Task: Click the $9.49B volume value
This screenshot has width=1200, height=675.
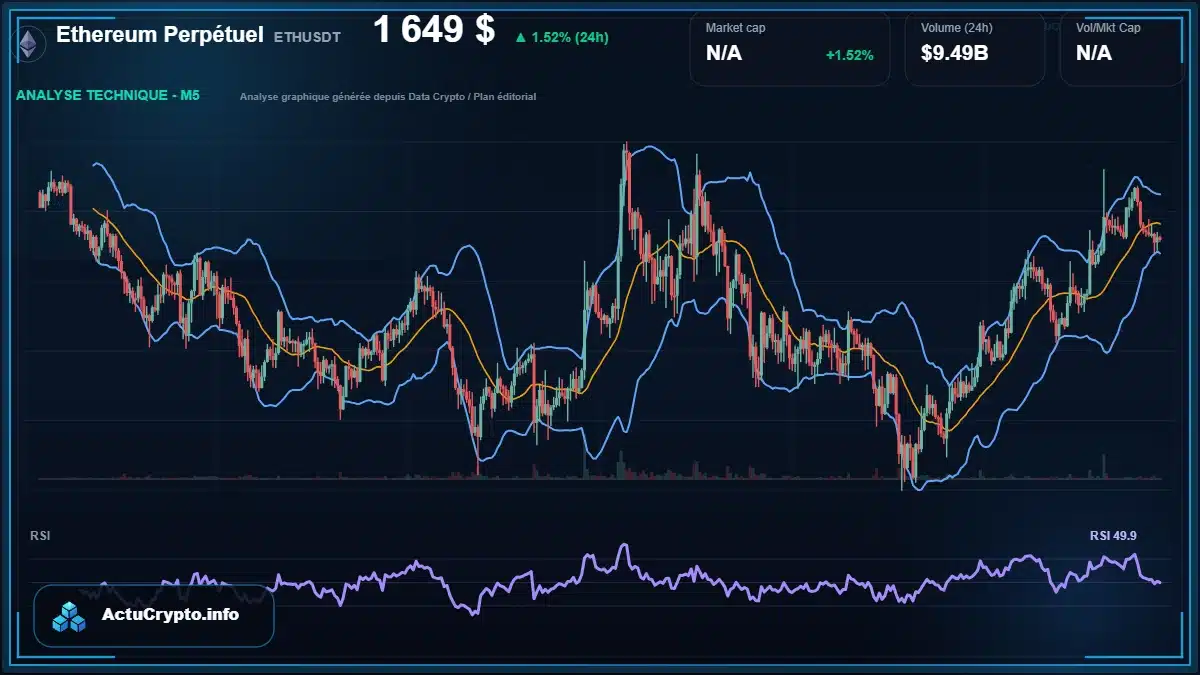Action: pos(954,53)
